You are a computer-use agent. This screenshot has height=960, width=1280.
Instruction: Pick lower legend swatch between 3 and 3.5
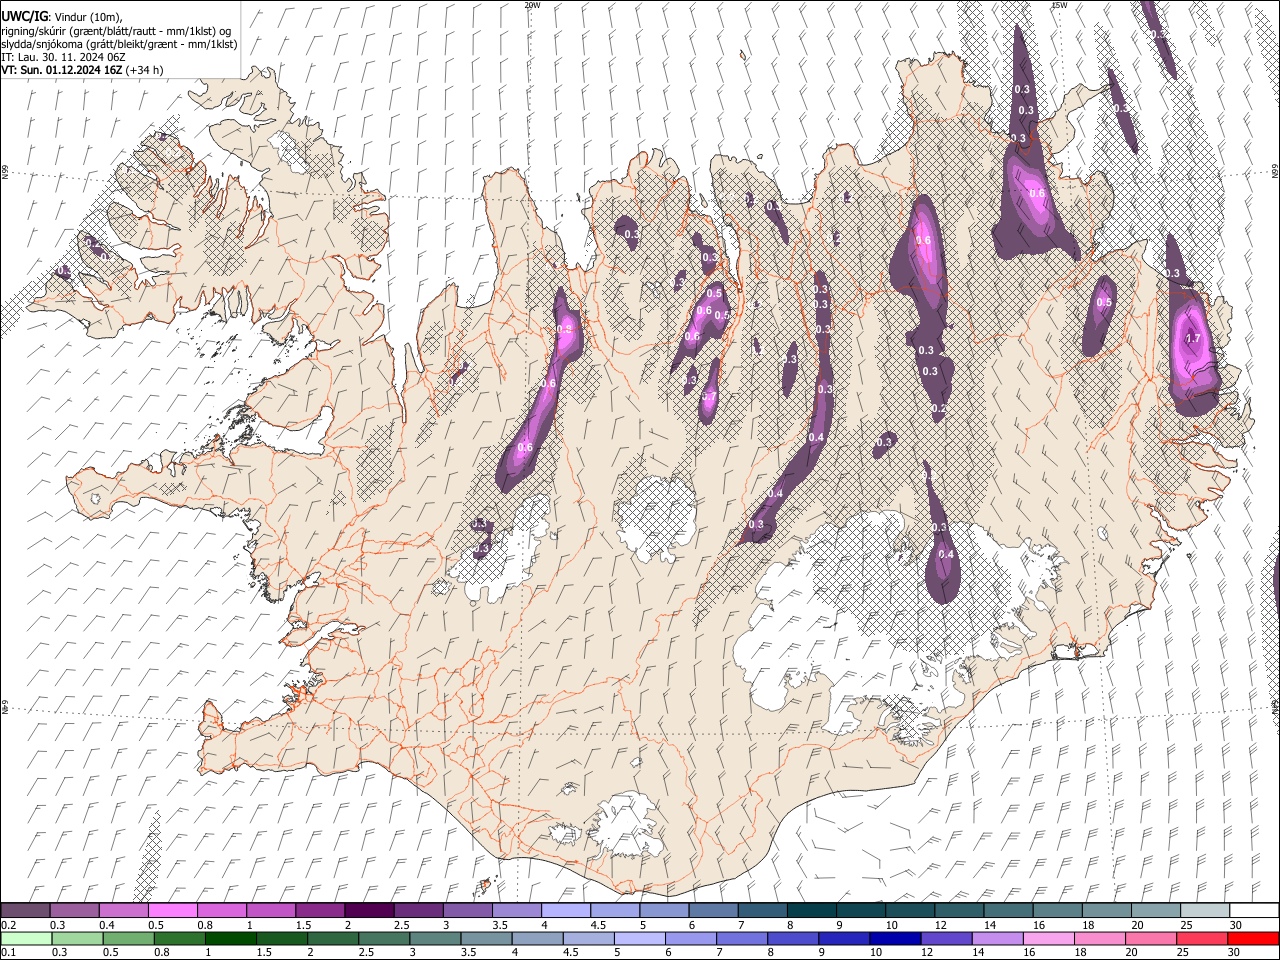coord(434,938)
